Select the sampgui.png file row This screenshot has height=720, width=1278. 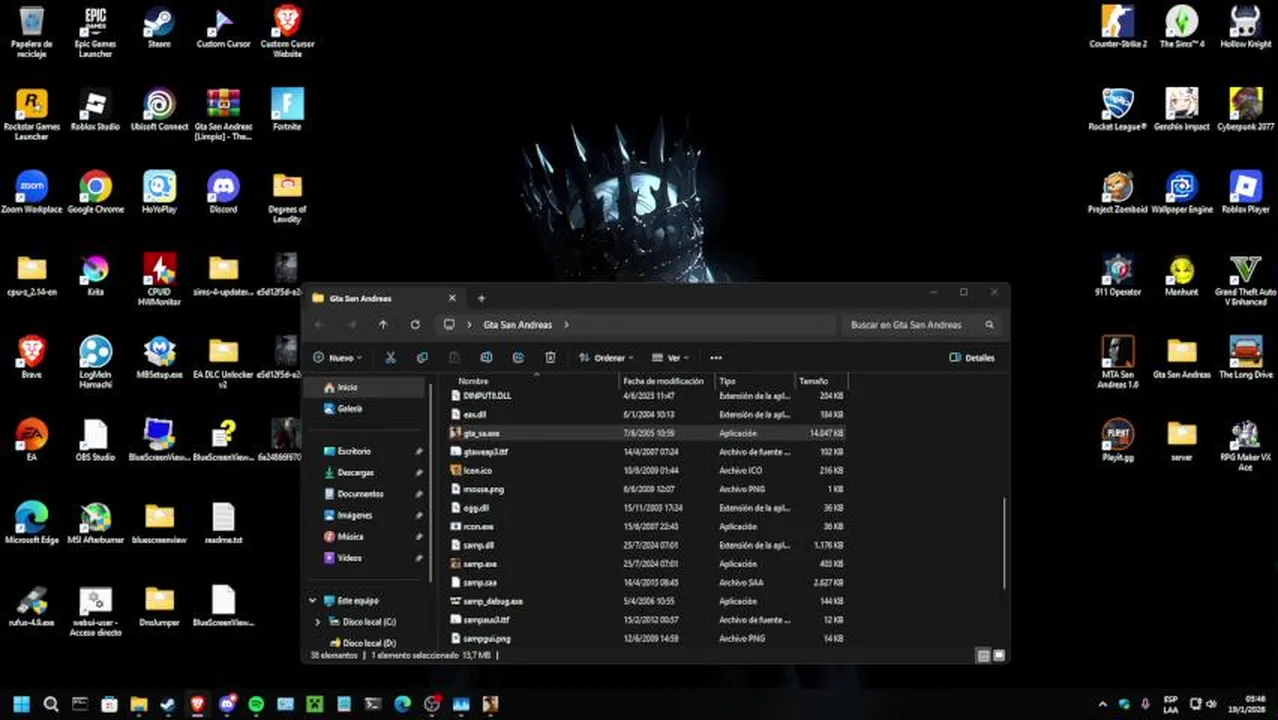pos(648,638)
